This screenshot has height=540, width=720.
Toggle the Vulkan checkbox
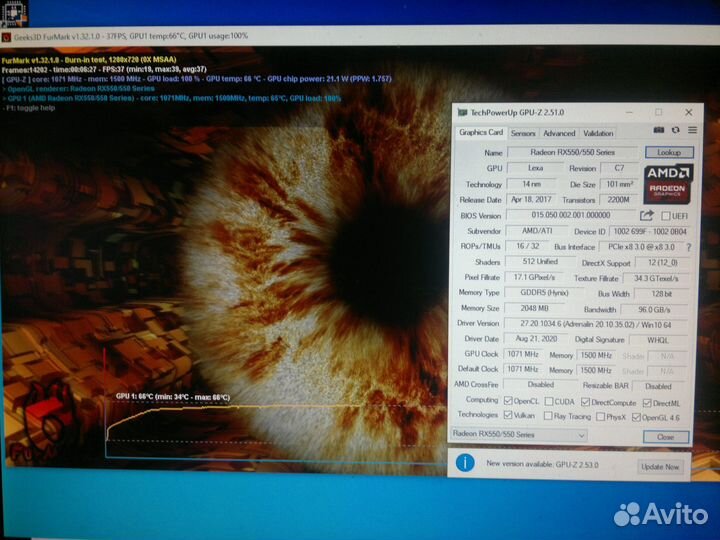pos(508,415)
